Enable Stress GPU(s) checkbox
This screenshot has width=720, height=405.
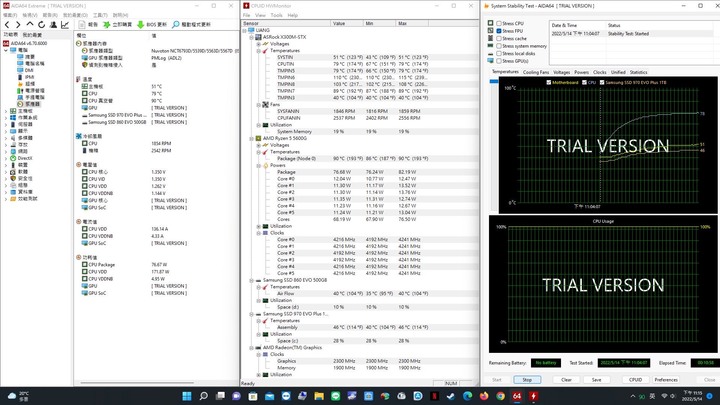click(x=499, y=61)
